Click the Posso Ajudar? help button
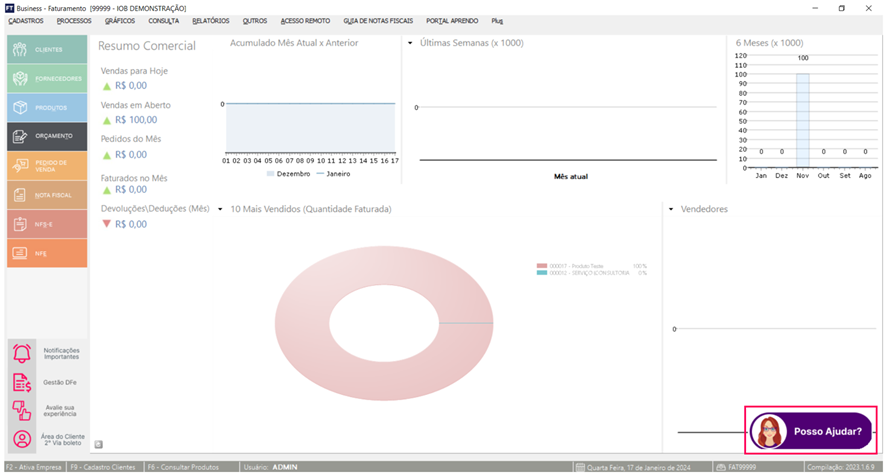This screenshot has height=475, width=886. (x=812, y=432)
